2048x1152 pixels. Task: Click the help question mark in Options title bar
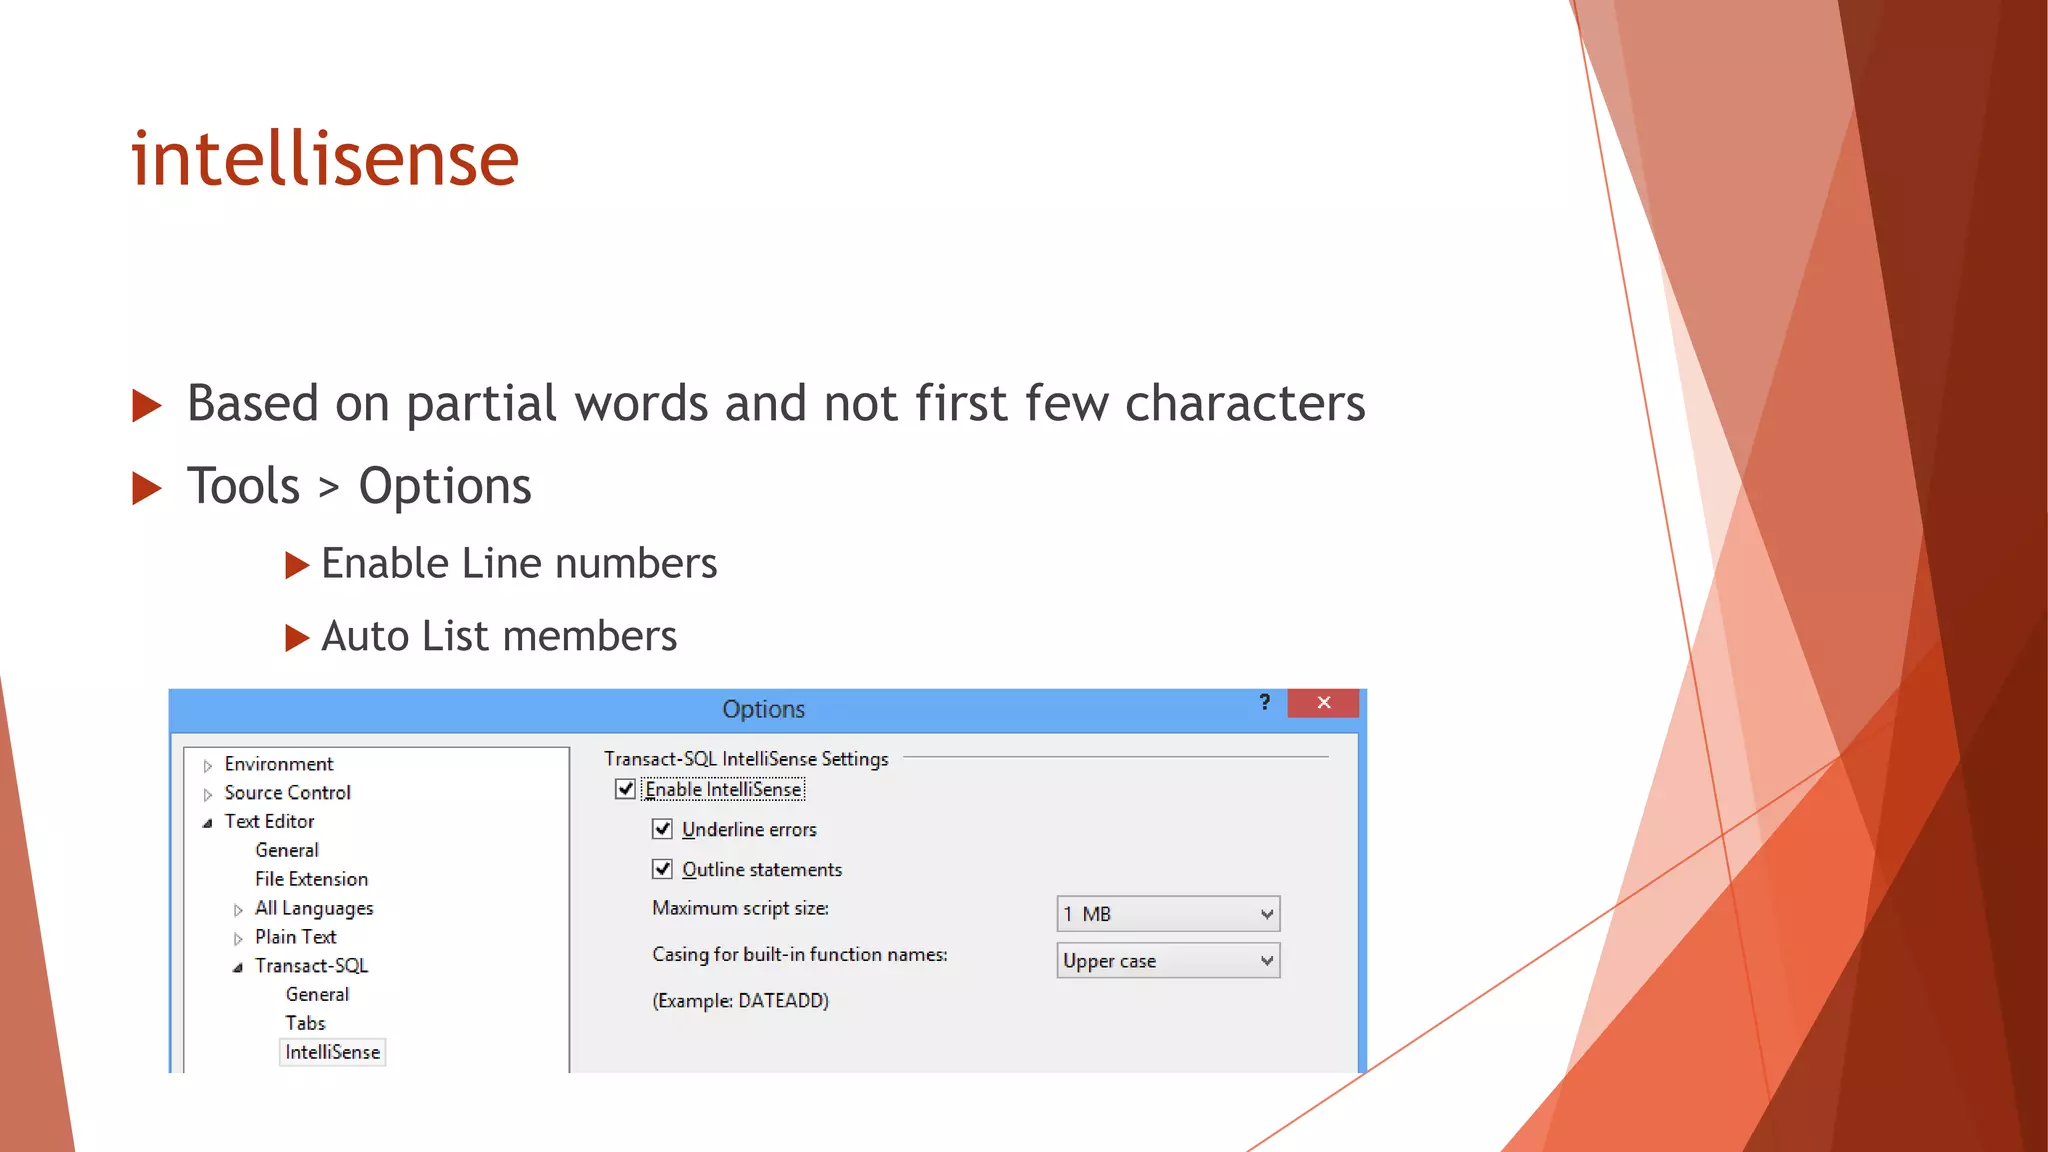(1265, 702)
